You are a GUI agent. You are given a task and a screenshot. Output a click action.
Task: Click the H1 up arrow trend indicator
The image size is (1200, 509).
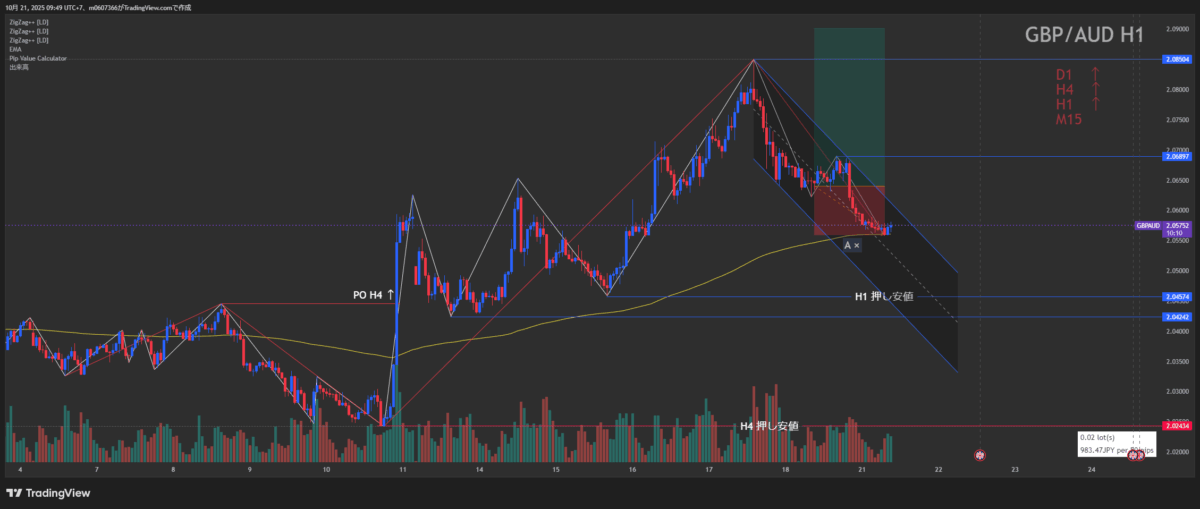1095,104
